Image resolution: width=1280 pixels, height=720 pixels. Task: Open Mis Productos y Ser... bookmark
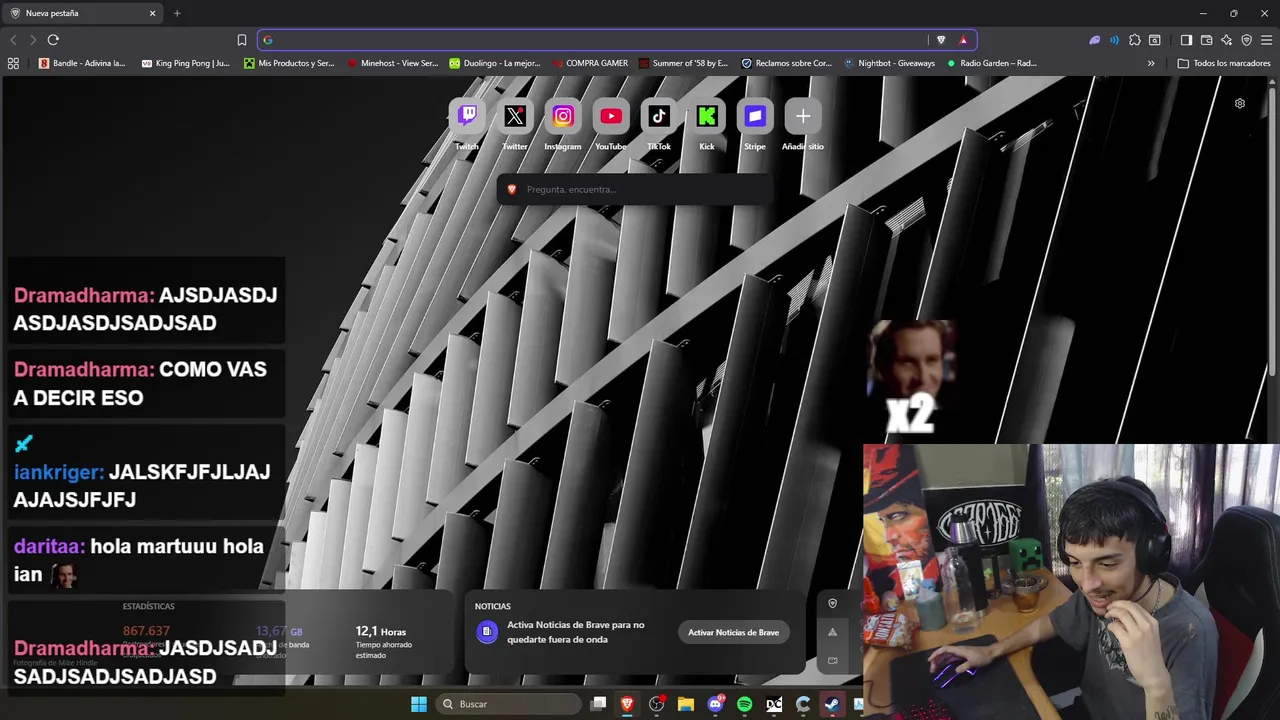coord(289,63)
